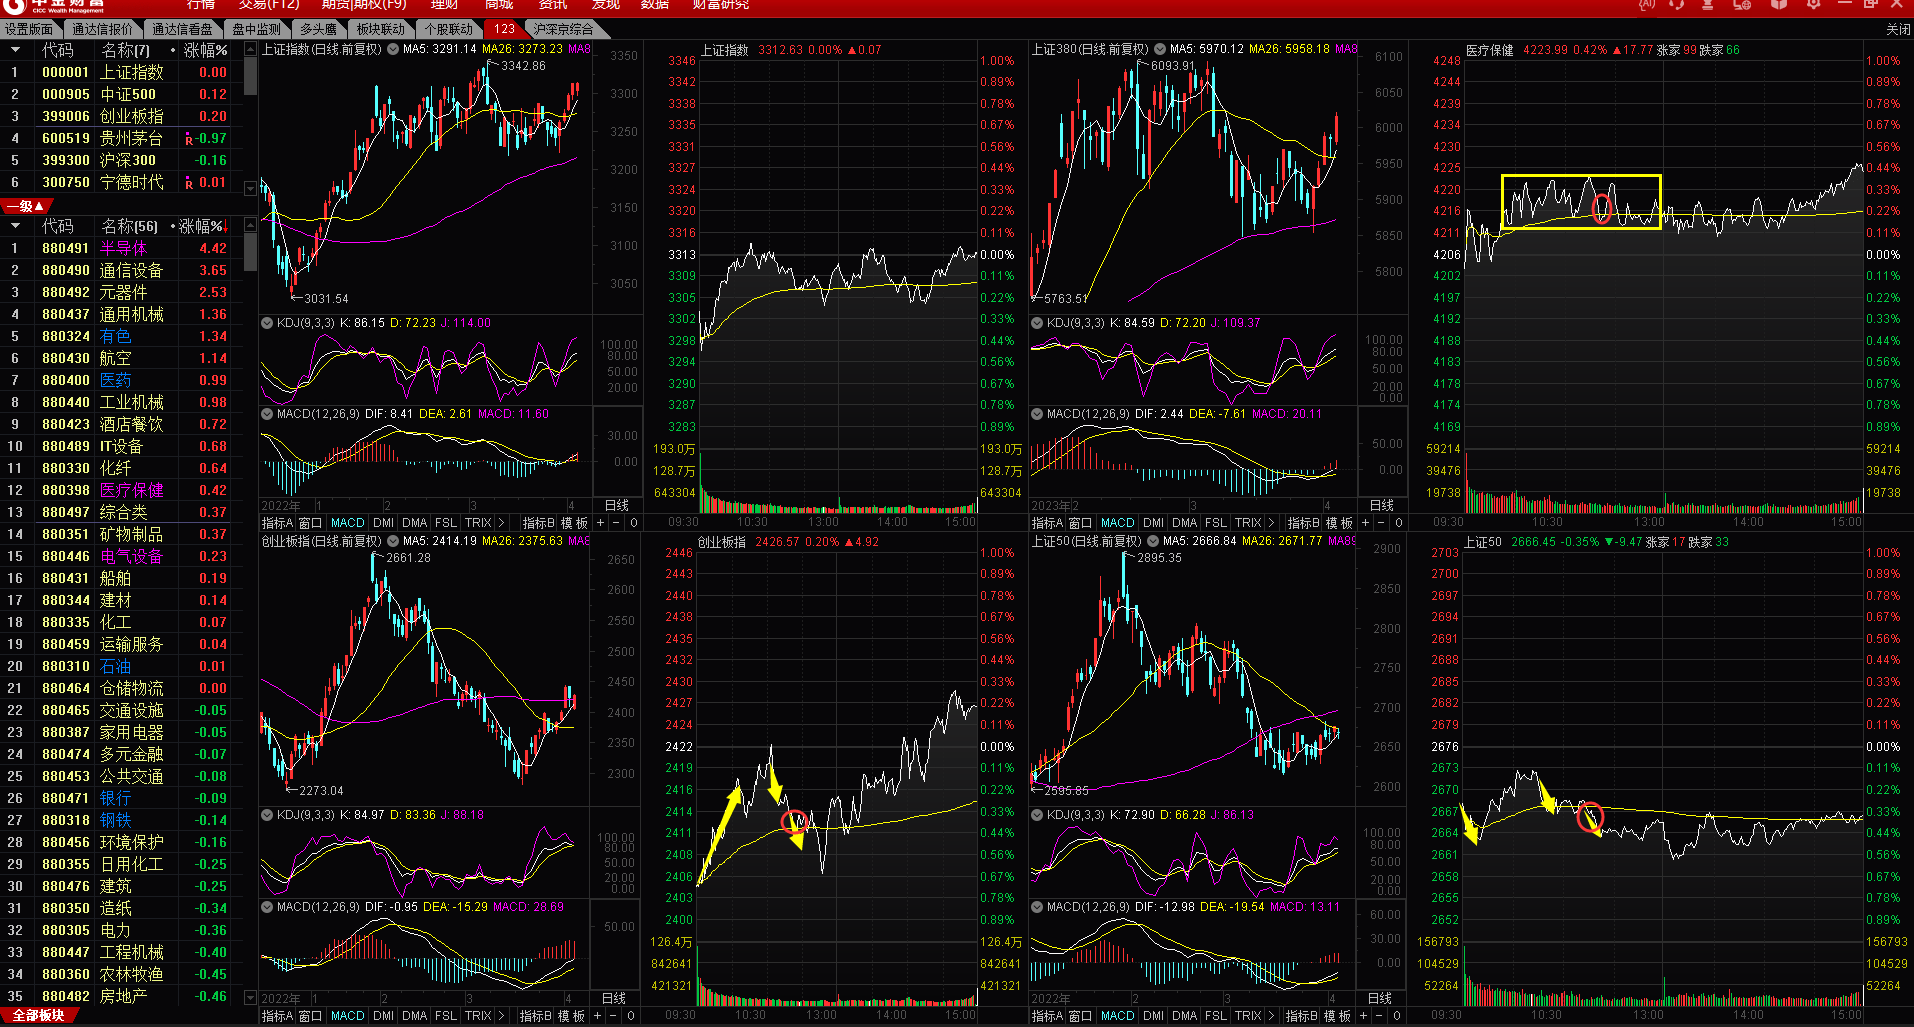Zoom out the 上证380 chart with minus

click(1382, 523)
